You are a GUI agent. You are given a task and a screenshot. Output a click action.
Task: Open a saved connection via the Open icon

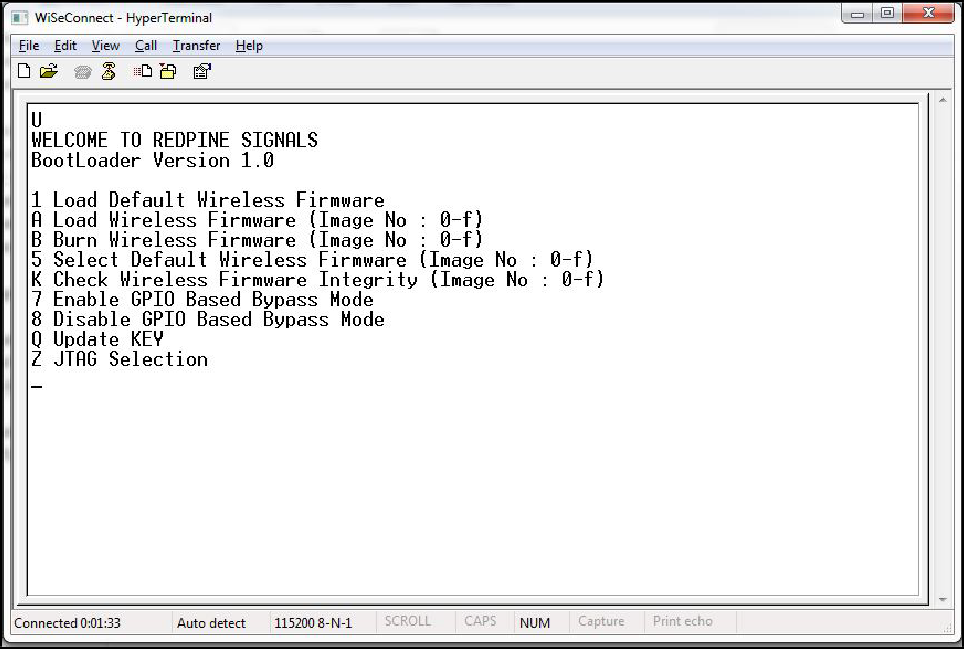[x=48, y=70]
